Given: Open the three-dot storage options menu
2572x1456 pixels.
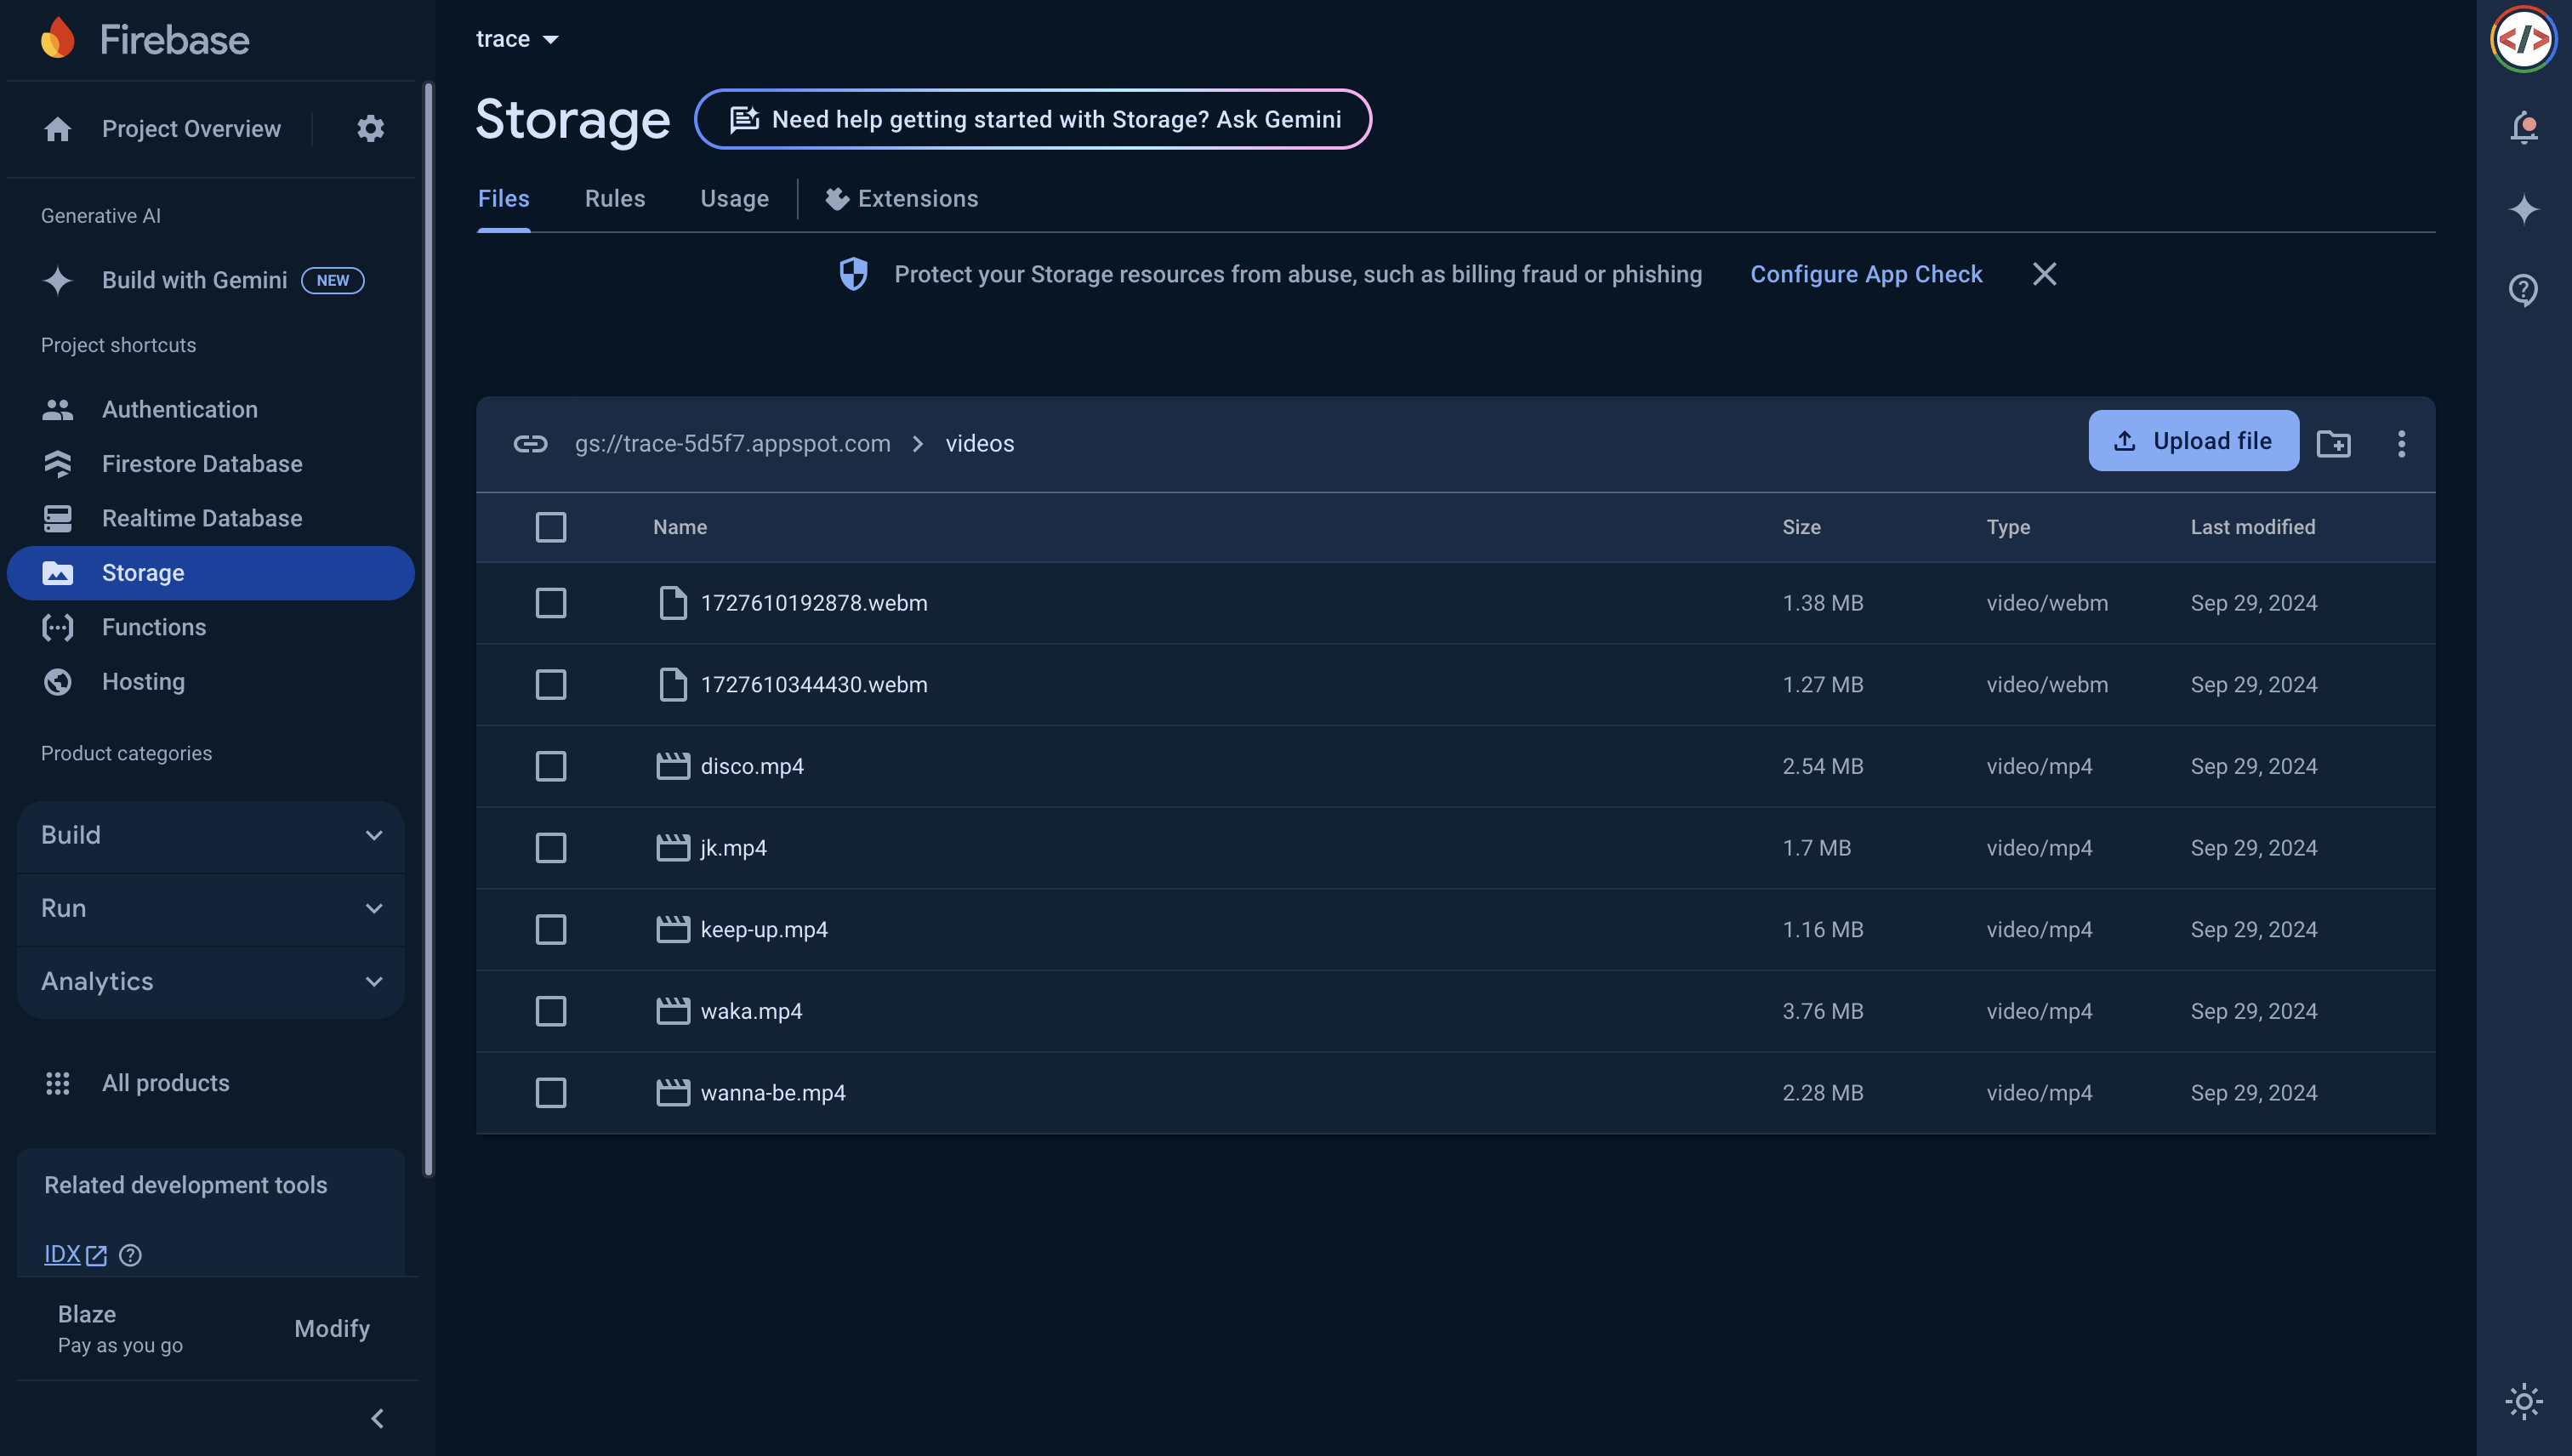Looking at the screenshot, I should coord(2401,443).
